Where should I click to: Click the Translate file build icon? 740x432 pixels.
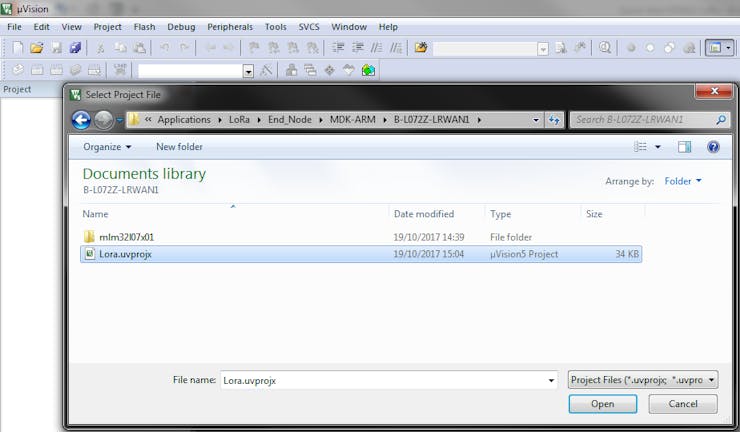pyautogui.click(x=17, y=70)
